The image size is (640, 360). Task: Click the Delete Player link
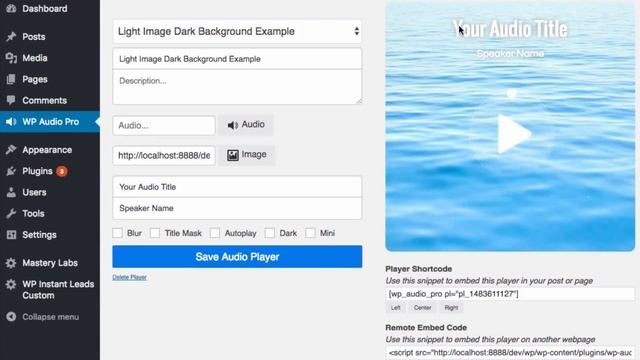(129, 277)
